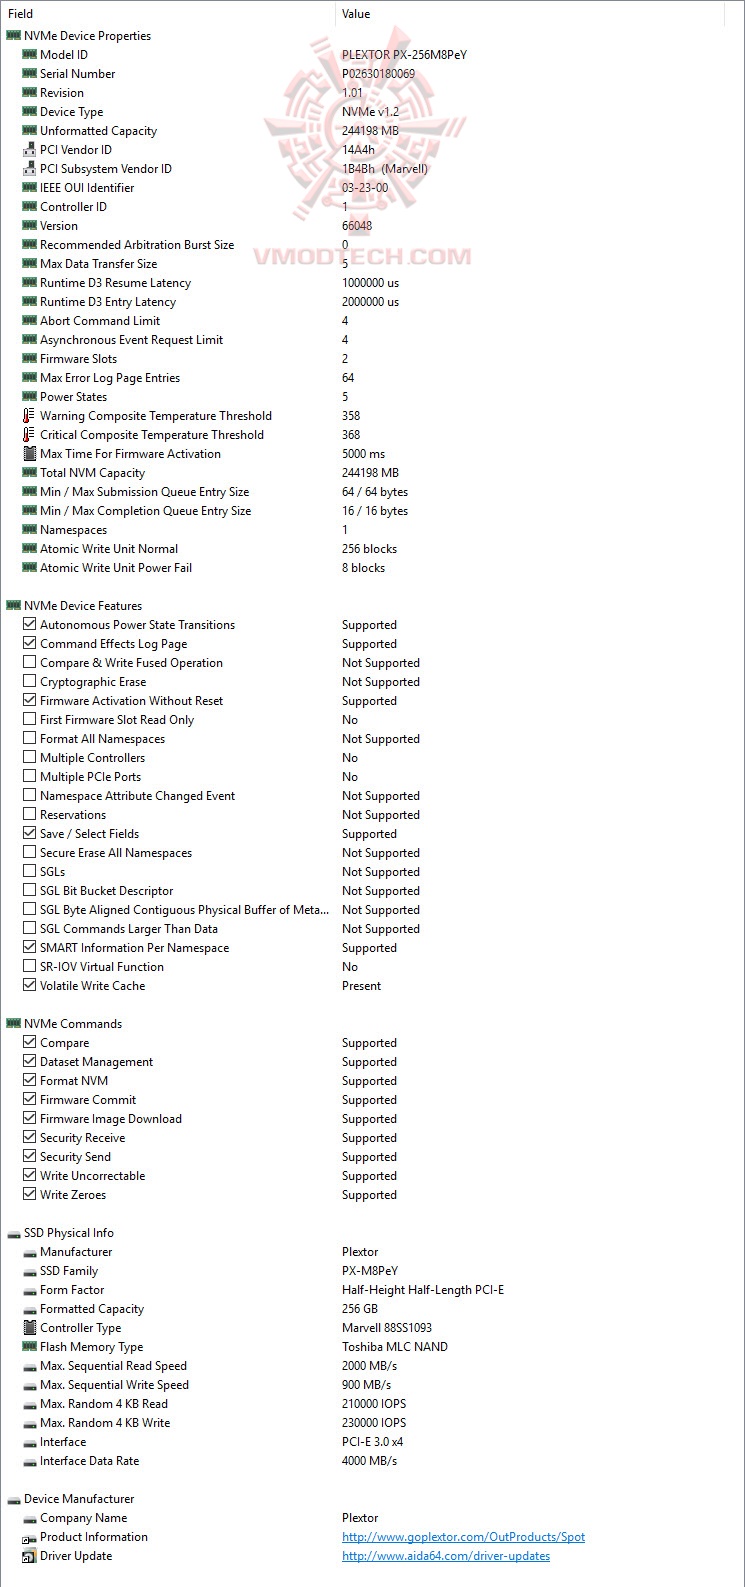Toggle Command Effects Log Page checkbox
Image resolution: width=745 pixels, height=1587 pixels.
pyautogui.click(x=30, y=644)
